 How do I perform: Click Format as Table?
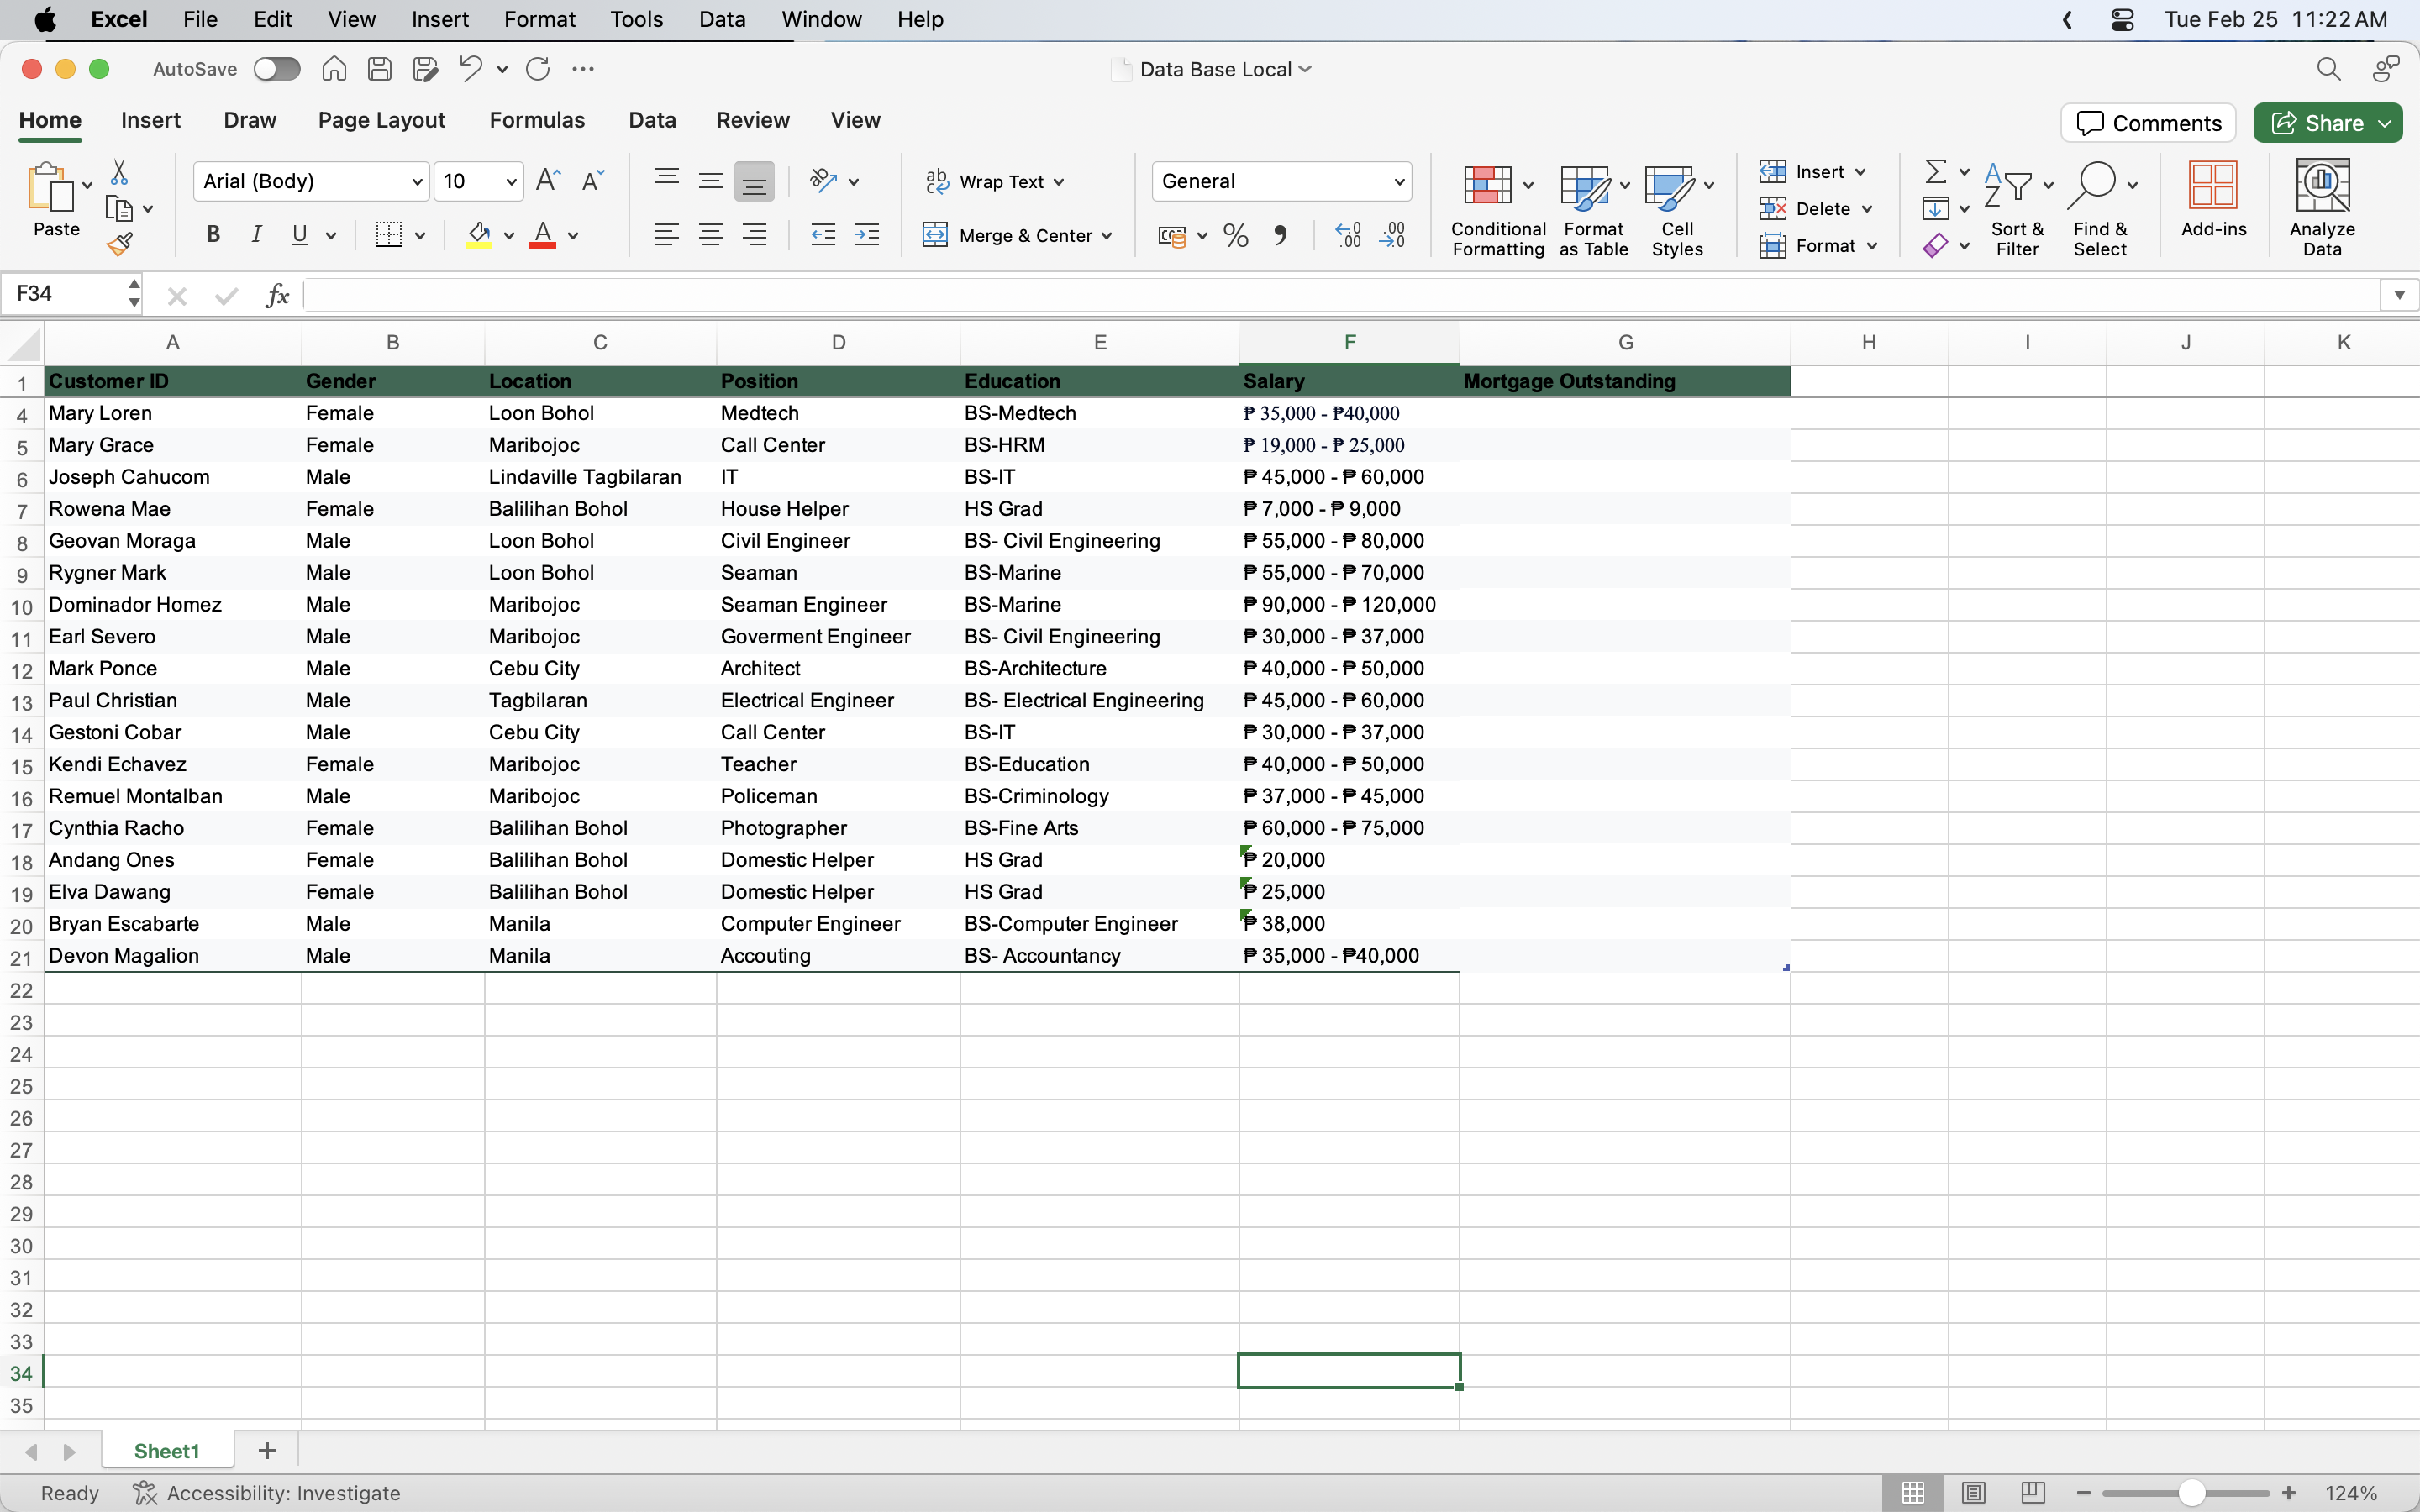pos(1593,208)
